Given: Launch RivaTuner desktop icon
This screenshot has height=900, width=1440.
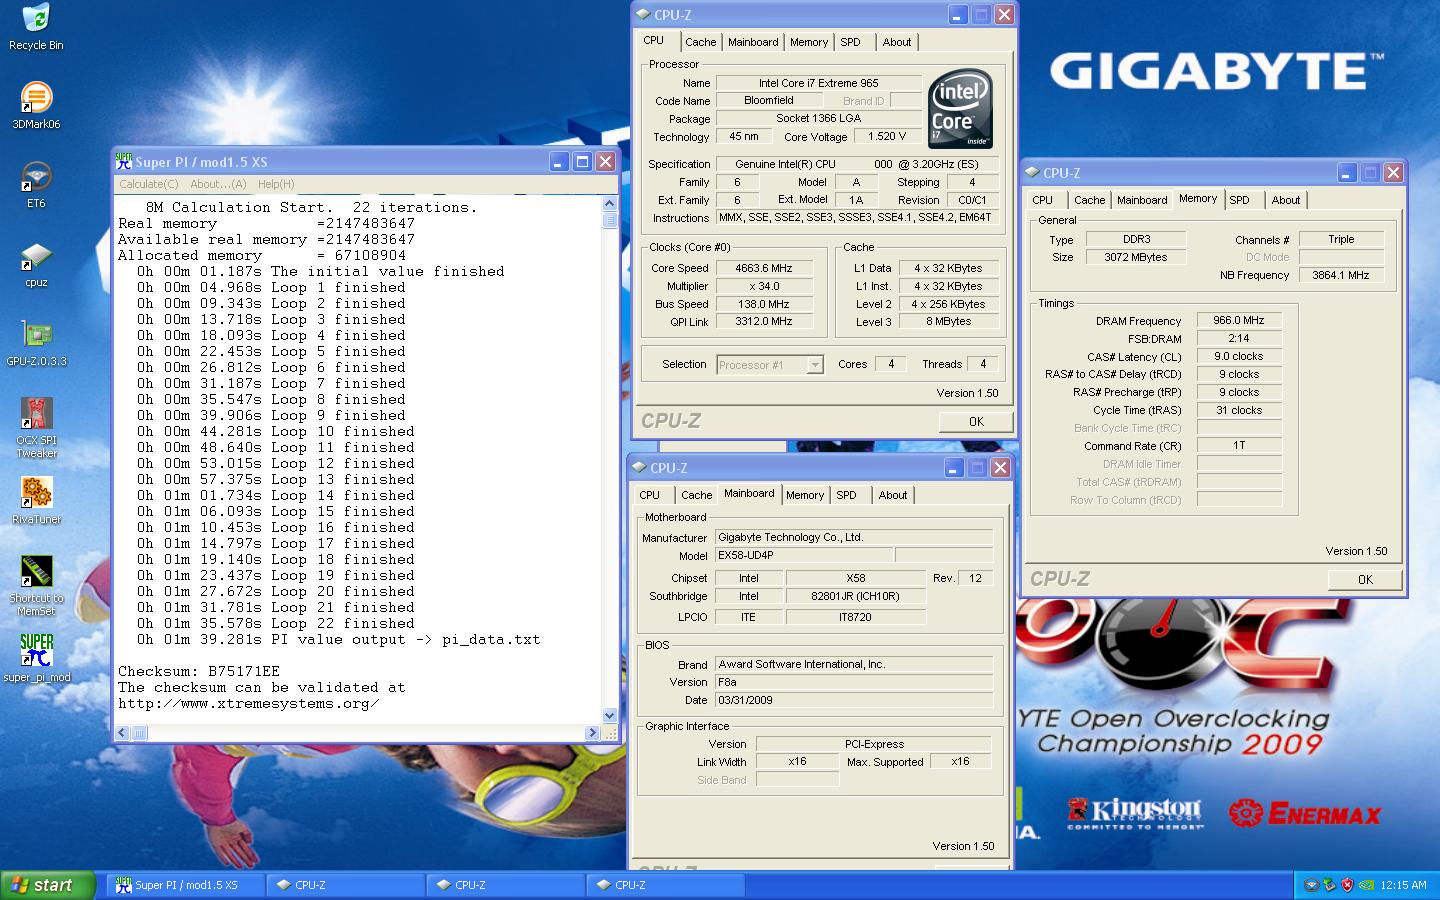Looking at the screenshot, I should click(36, 501).
